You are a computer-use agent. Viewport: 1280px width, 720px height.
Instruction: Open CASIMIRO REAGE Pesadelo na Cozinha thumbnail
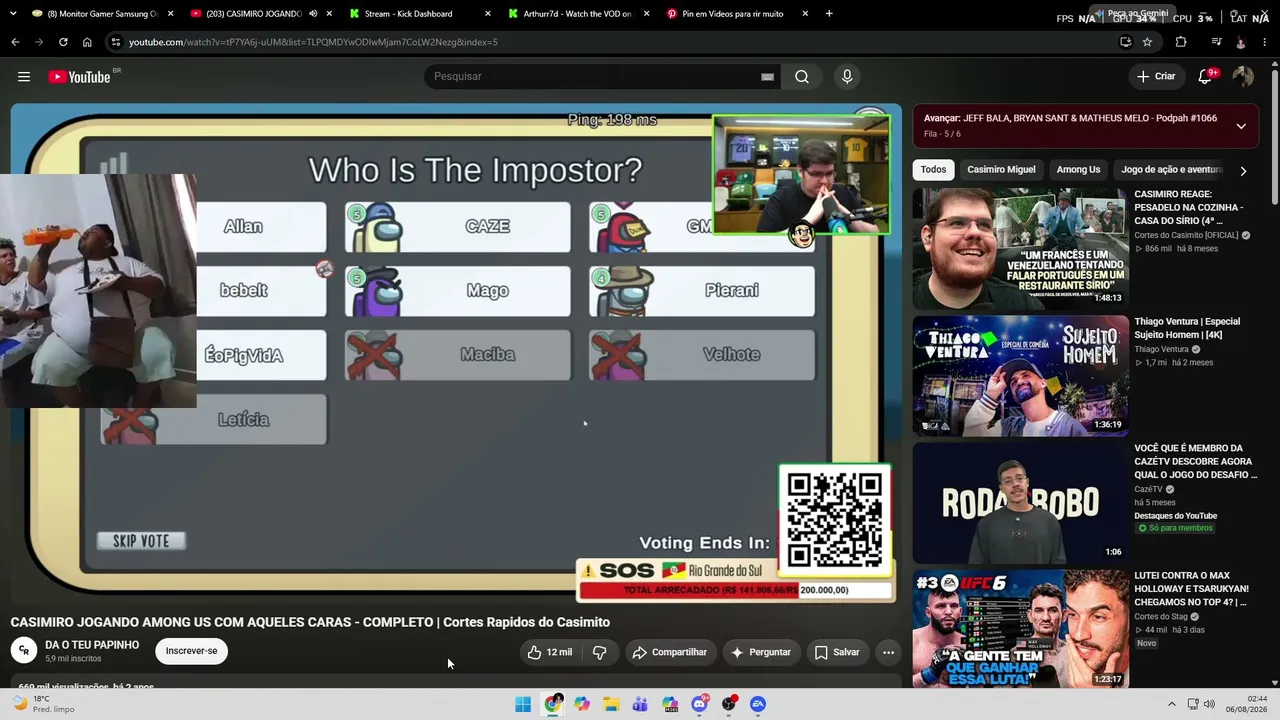1020,249
